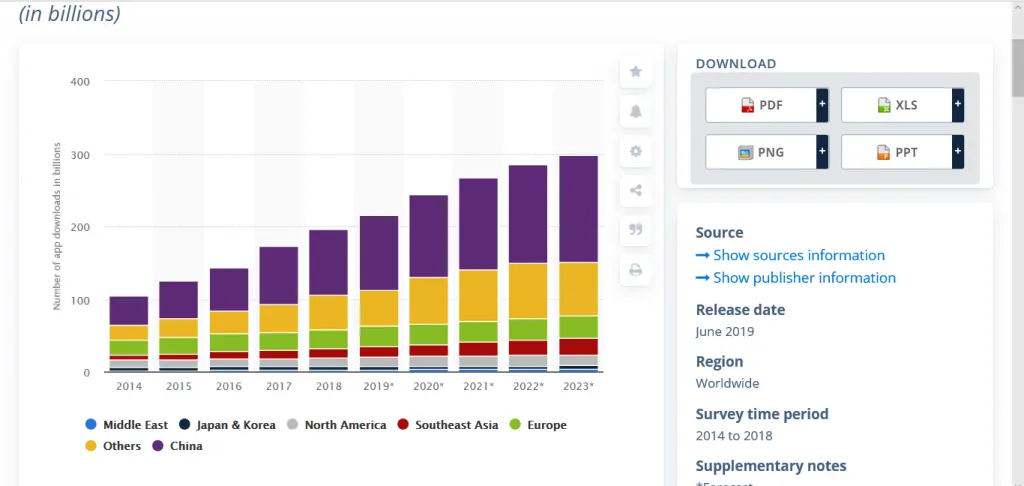Viewport: 1024px width, 486px height.
Task: Click the 2019* axis label
Action: click(x=379, y=386)
